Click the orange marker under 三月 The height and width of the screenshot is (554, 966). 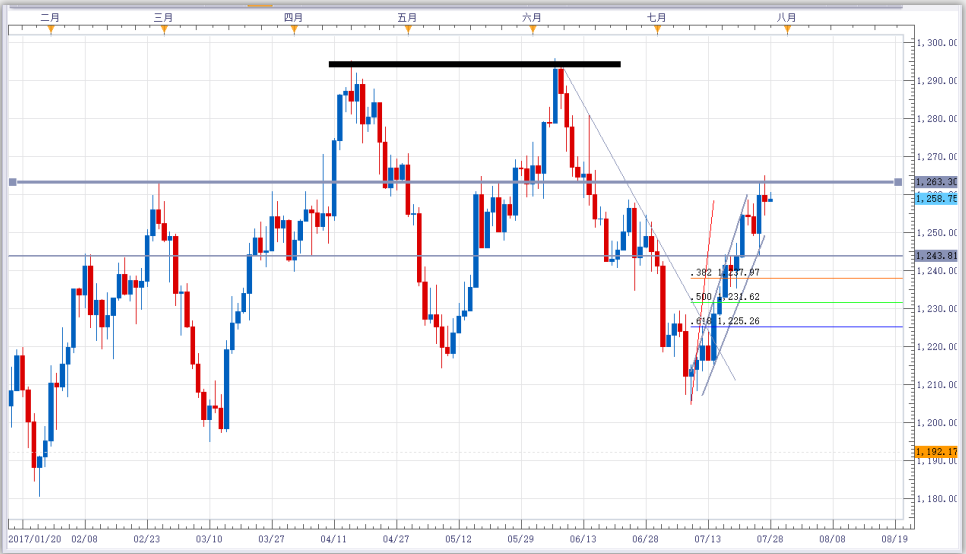[x=164, y=30]
